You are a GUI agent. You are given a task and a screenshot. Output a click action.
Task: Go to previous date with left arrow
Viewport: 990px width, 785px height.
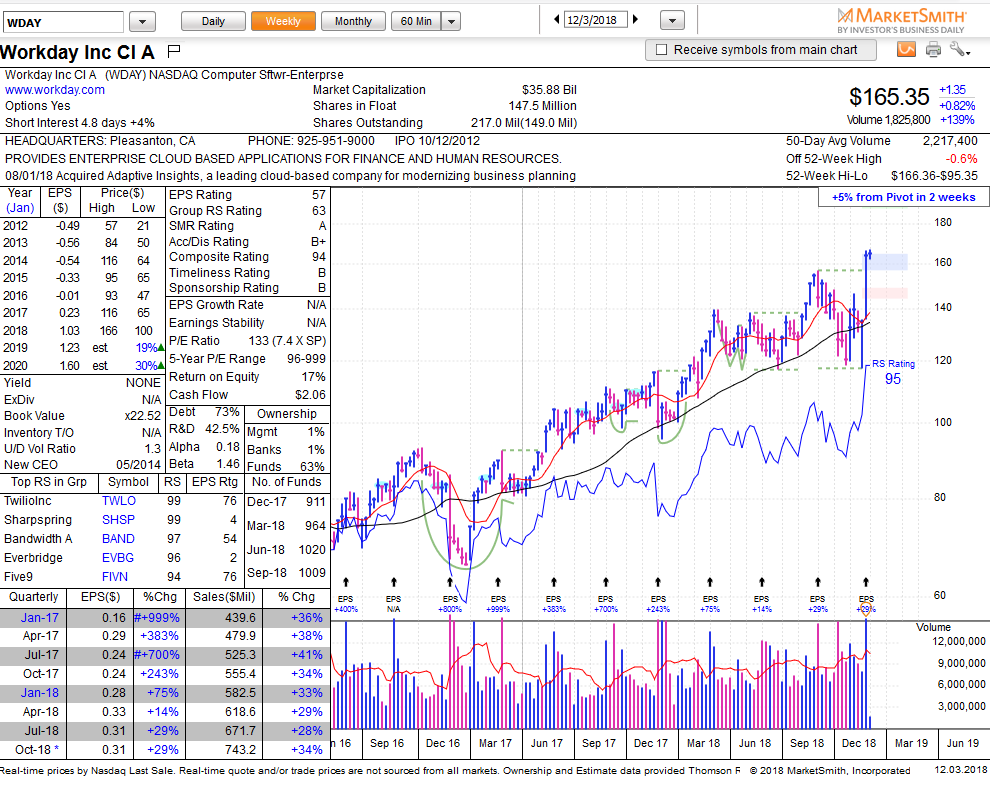click(556, 20)
